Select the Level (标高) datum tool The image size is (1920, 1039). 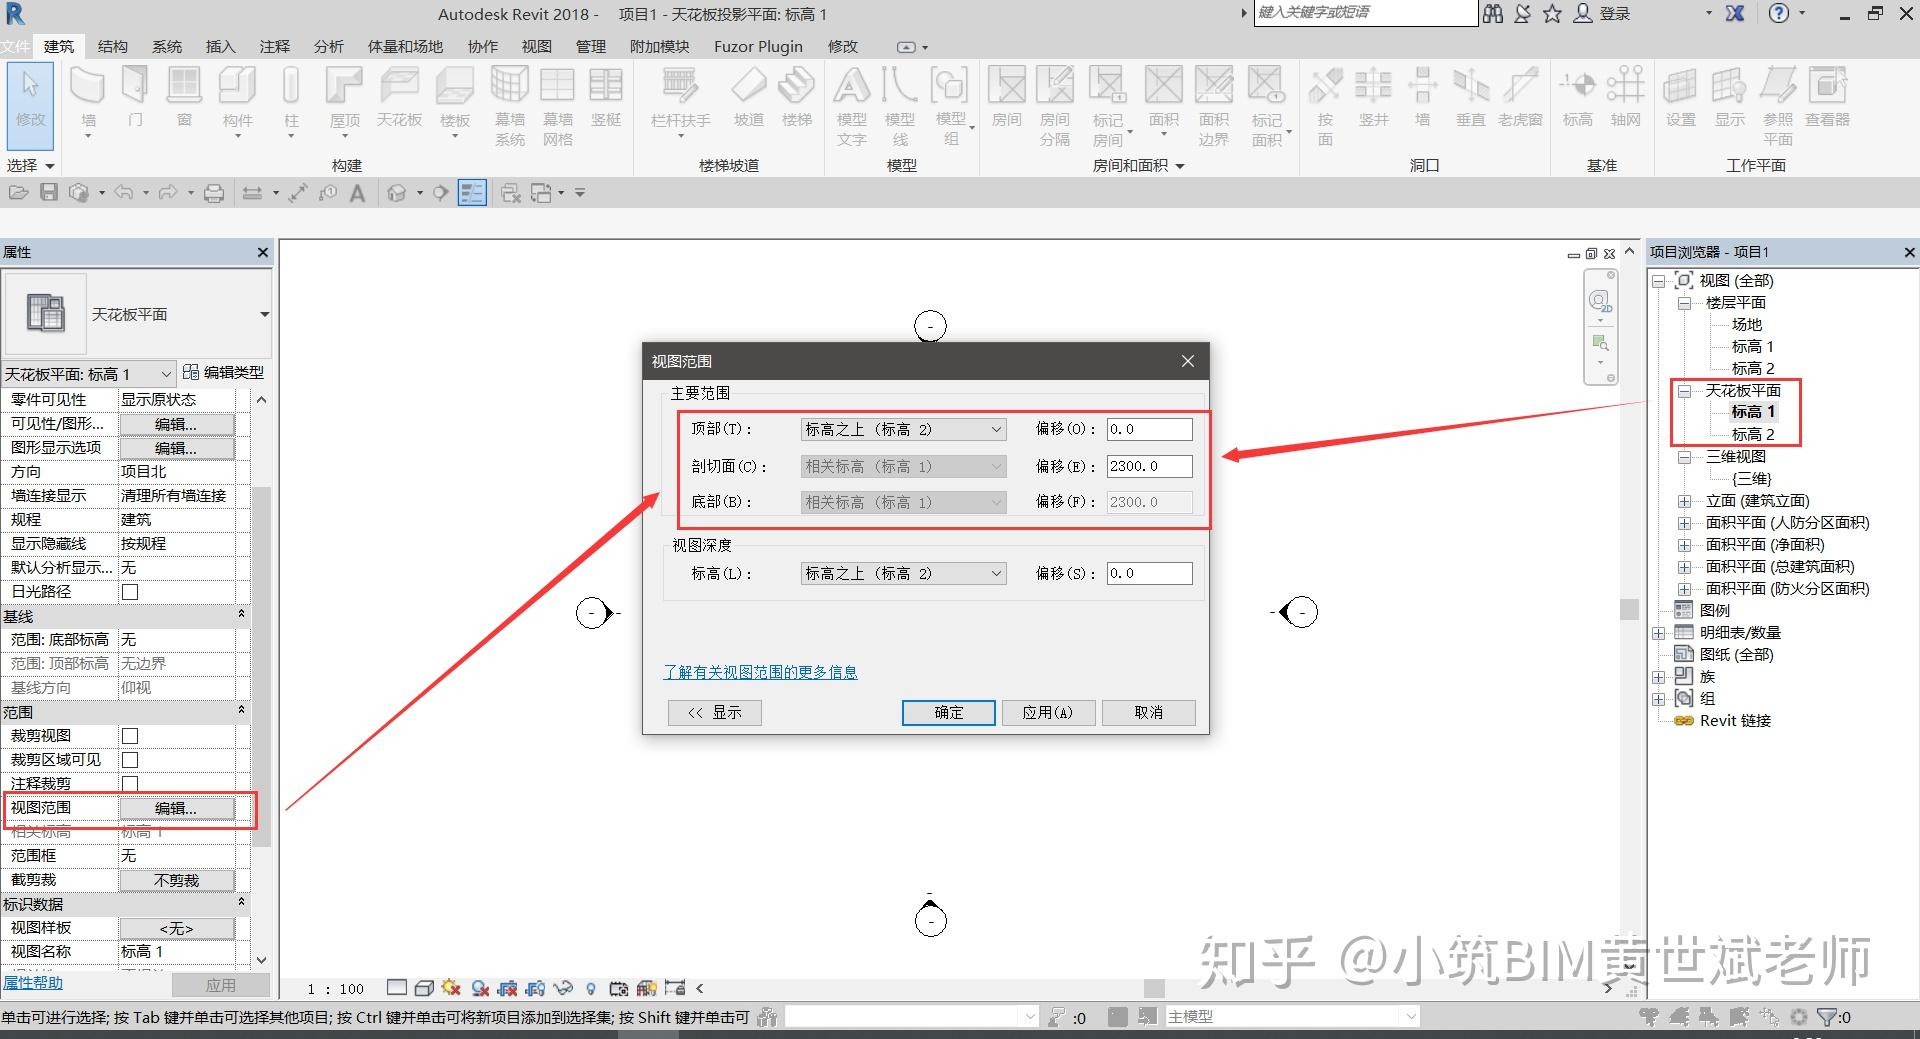pos(1577,98)
